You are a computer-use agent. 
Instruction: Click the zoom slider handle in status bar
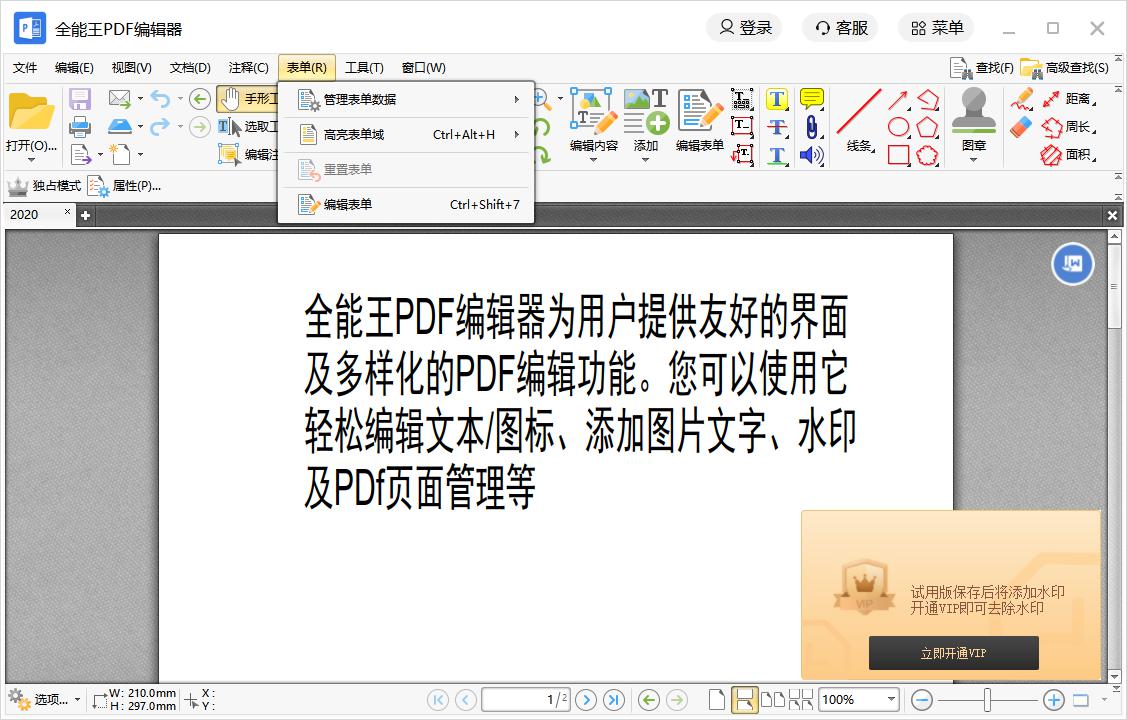[x=987, y=700]
